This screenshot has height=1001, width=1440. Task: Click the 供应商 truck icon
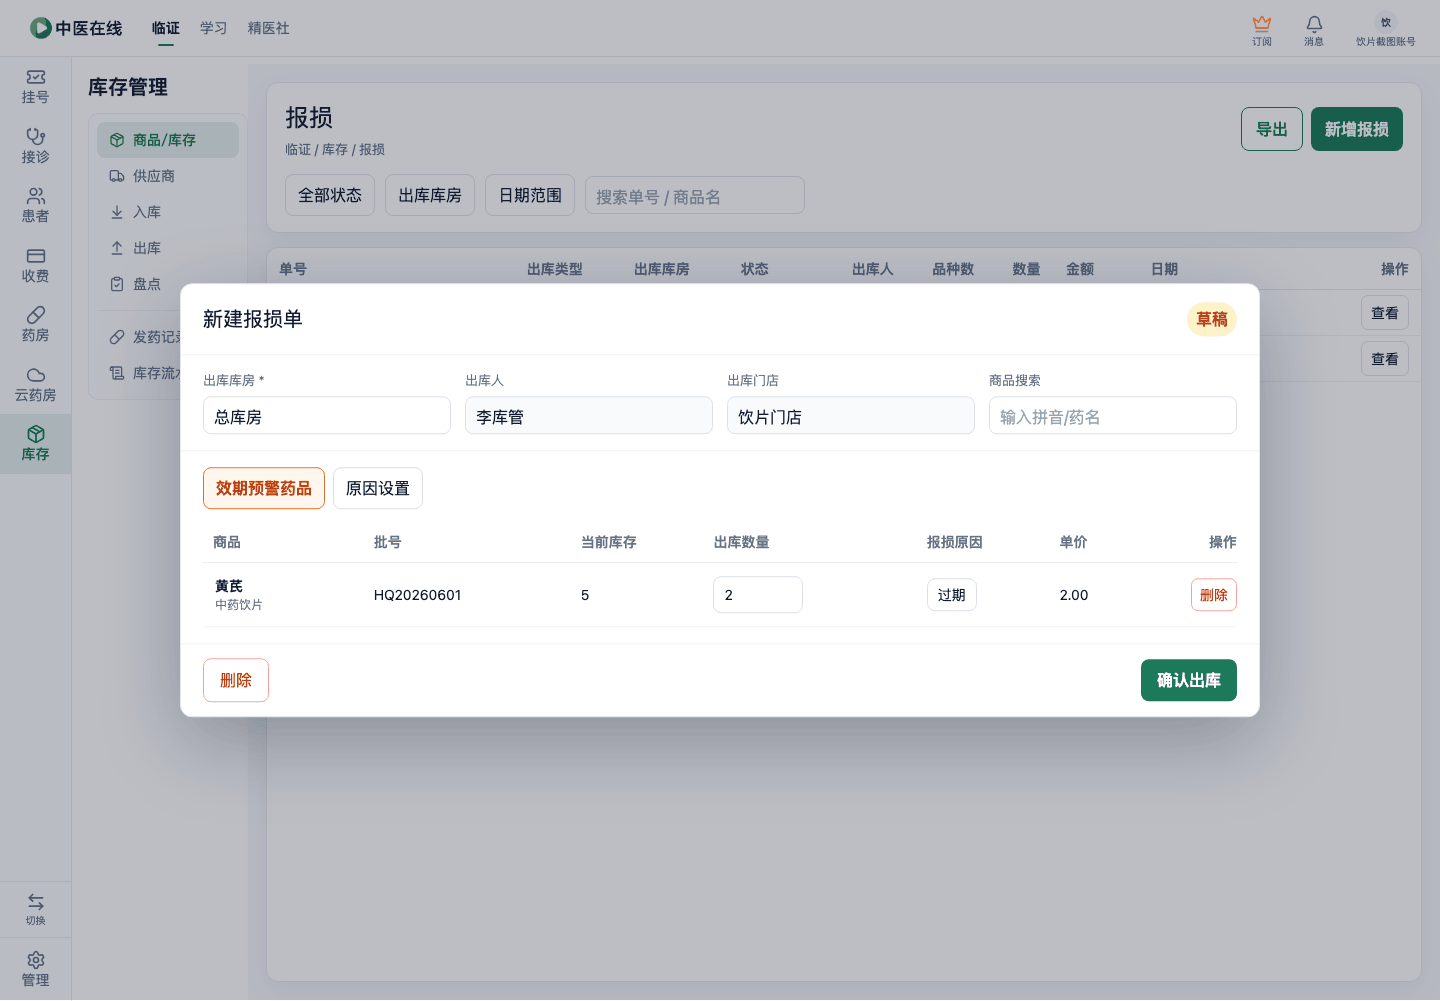[x=117, y=176]
